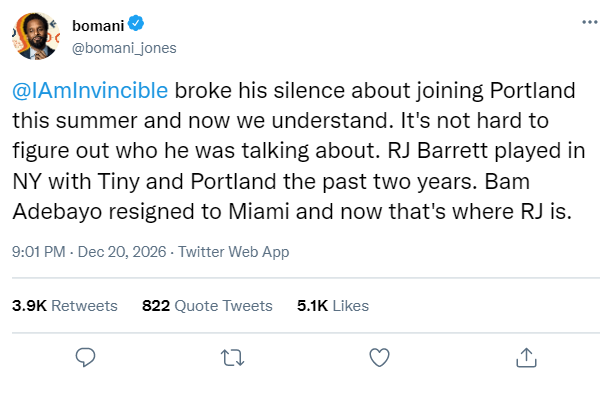Click the Dec 20, 2026 date
The width and height of the screenshot is (612, 394).
tap(122, 252)
